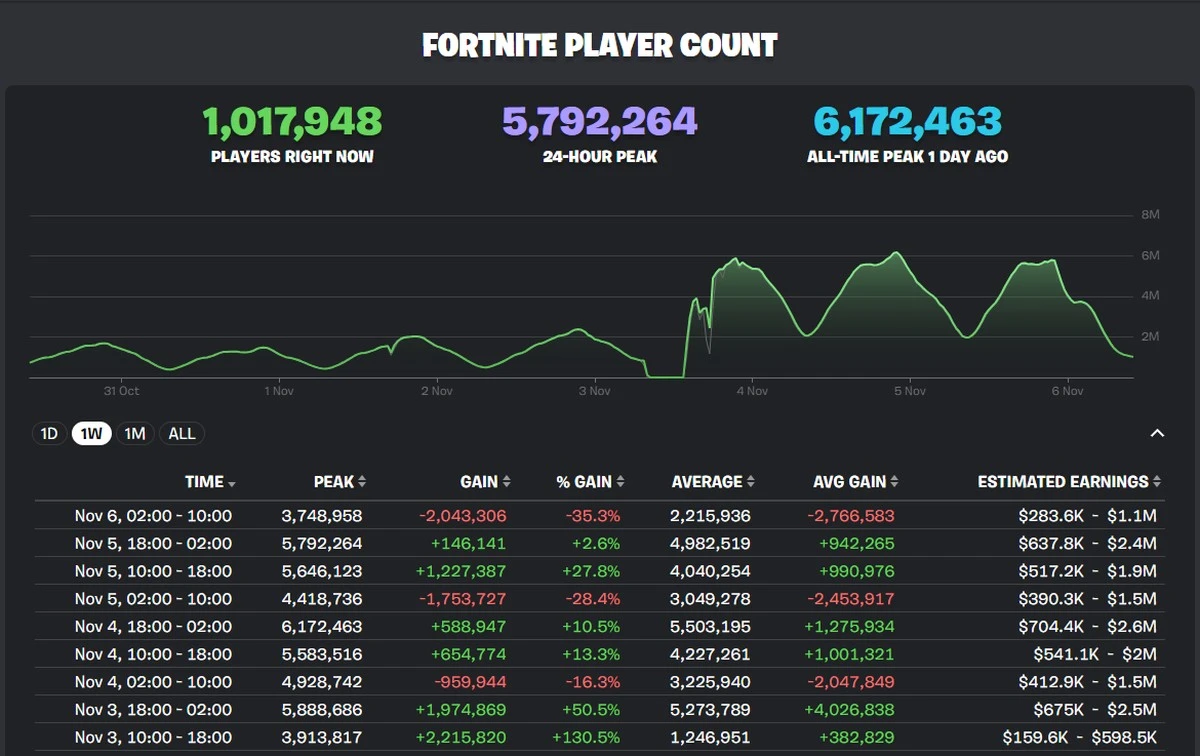Click the Nov 4 peak on the chart
This screenshot has height=756, width=1200.
[x=737, y=258]
